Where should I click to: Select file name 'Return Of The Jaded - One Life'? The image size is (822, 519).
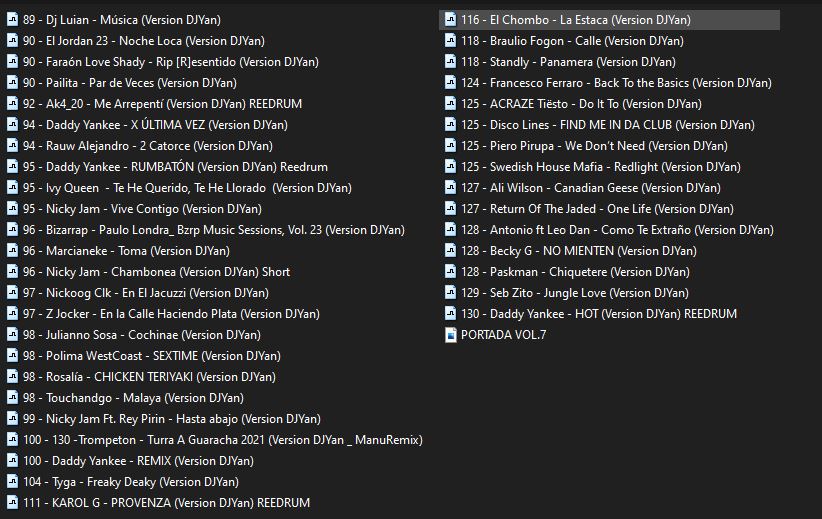[x=597, y=209]
